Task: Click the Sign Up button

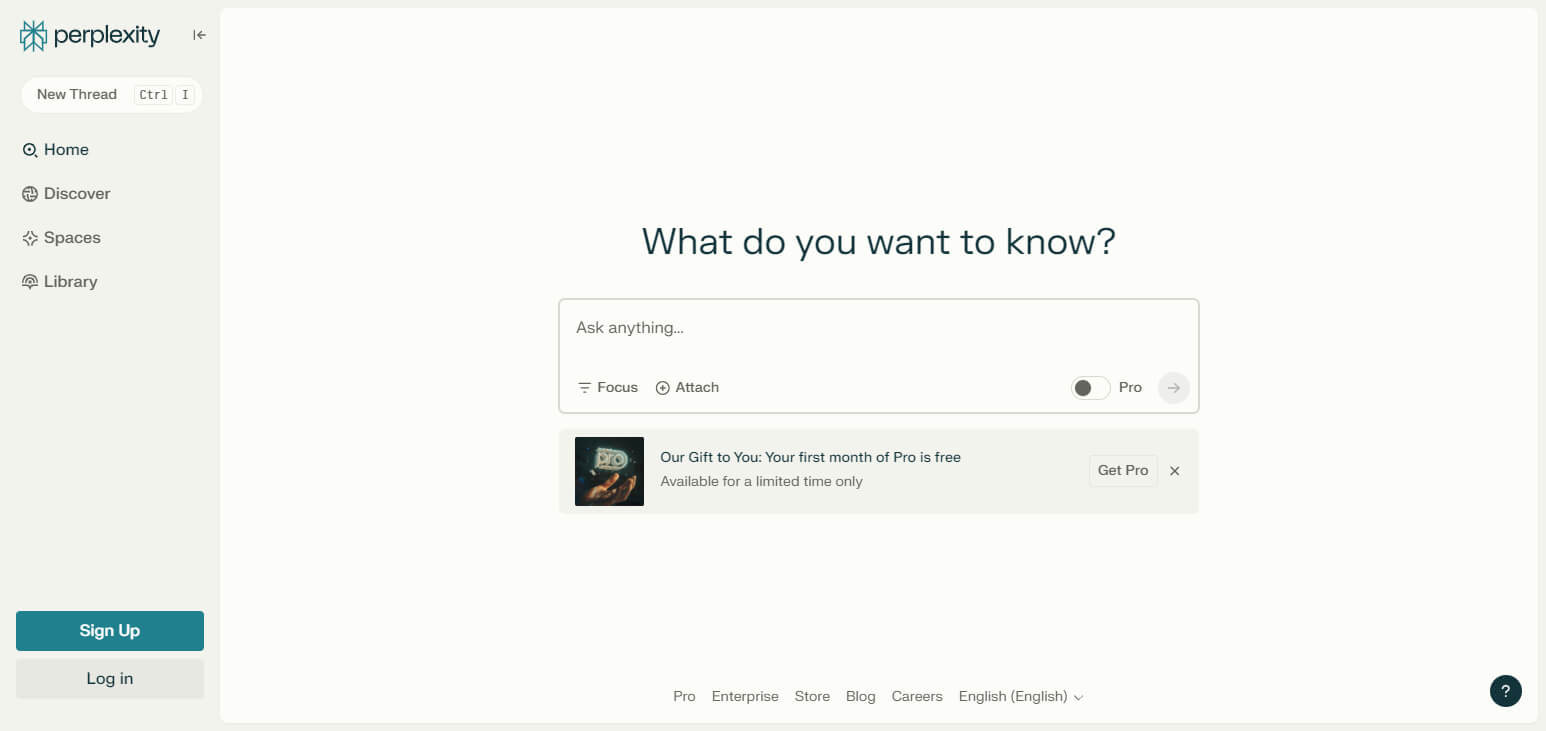Action: (x=110, y=631)
